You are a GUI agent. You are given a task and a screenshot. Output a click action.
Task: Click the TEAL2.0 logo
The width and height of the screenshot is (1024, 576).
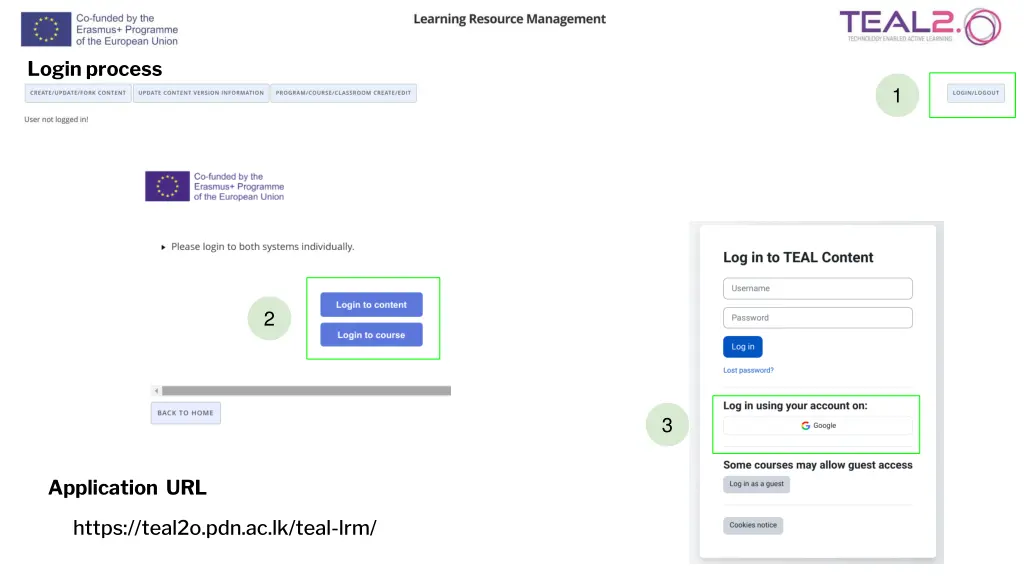(920, 27)
